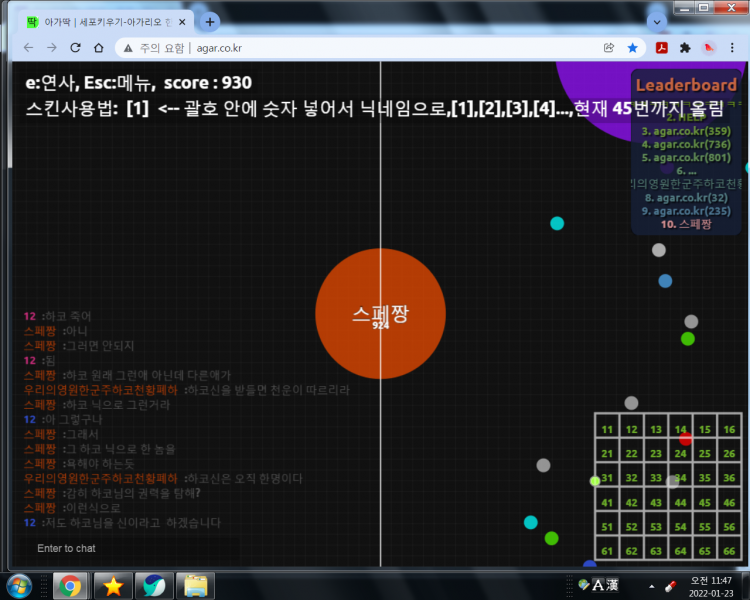750x600 pixels.
Task: Expand the tab search dropdown arrow
Action: (657, 22)
